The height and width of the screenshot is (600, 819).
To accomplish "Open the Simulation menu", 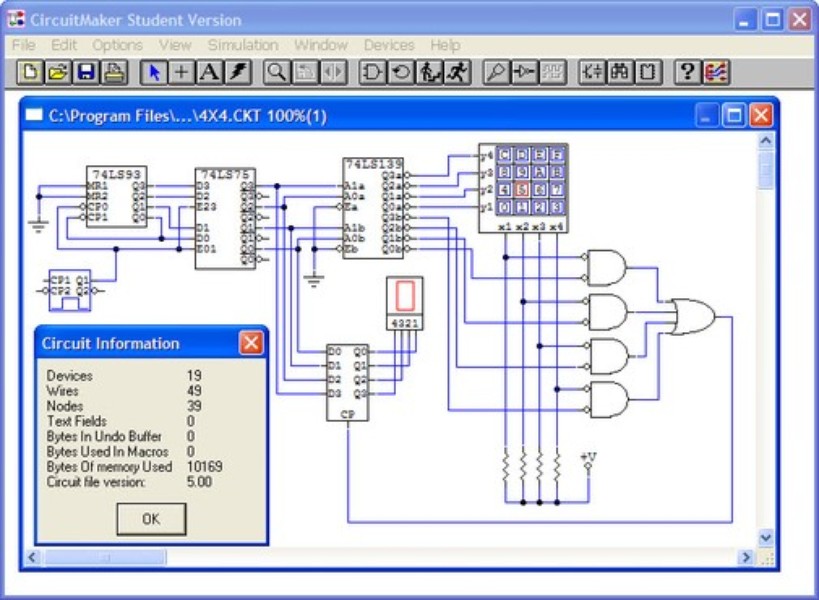I will 243,44.
